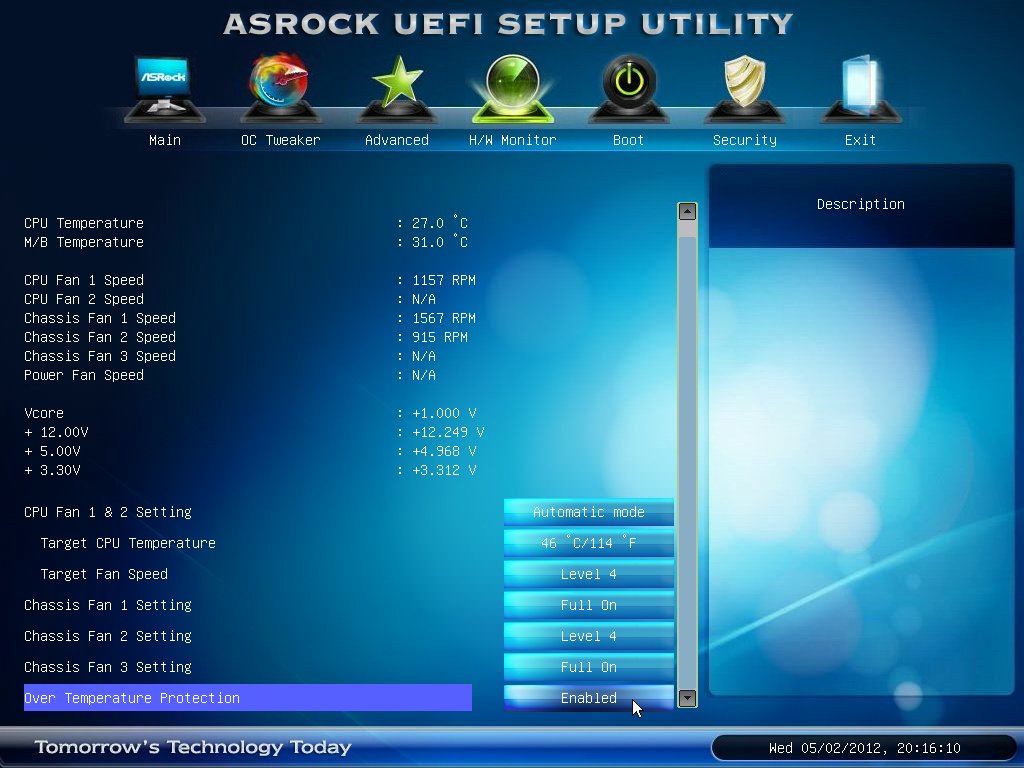
Task: Open the CPU Fan 1 & 2 Automatic mode dropdown
Action: pyautogui.click(x=588, y=512)
